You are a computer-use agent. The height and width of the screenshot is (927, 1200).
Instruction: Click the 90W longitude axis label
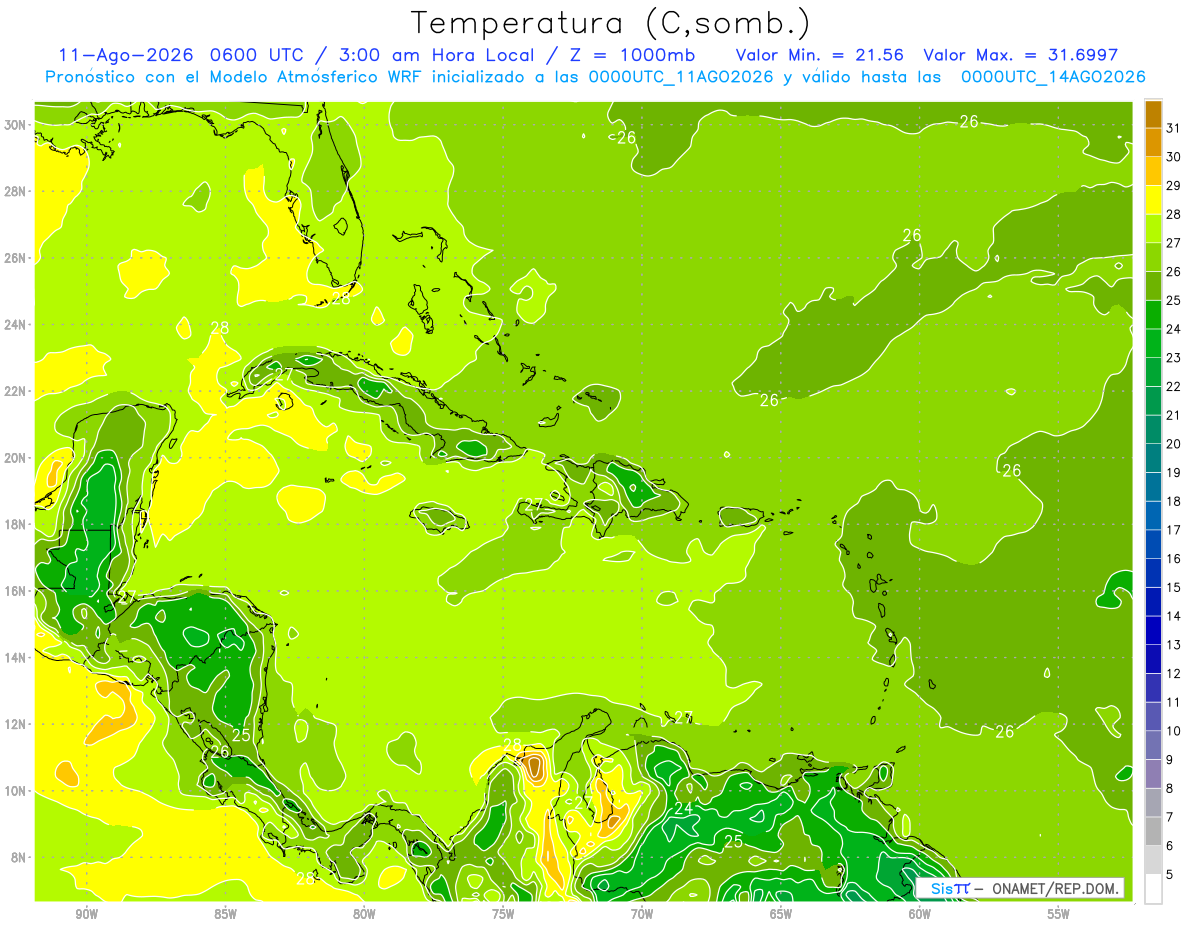pyautogui.click(x=86, y=914)
